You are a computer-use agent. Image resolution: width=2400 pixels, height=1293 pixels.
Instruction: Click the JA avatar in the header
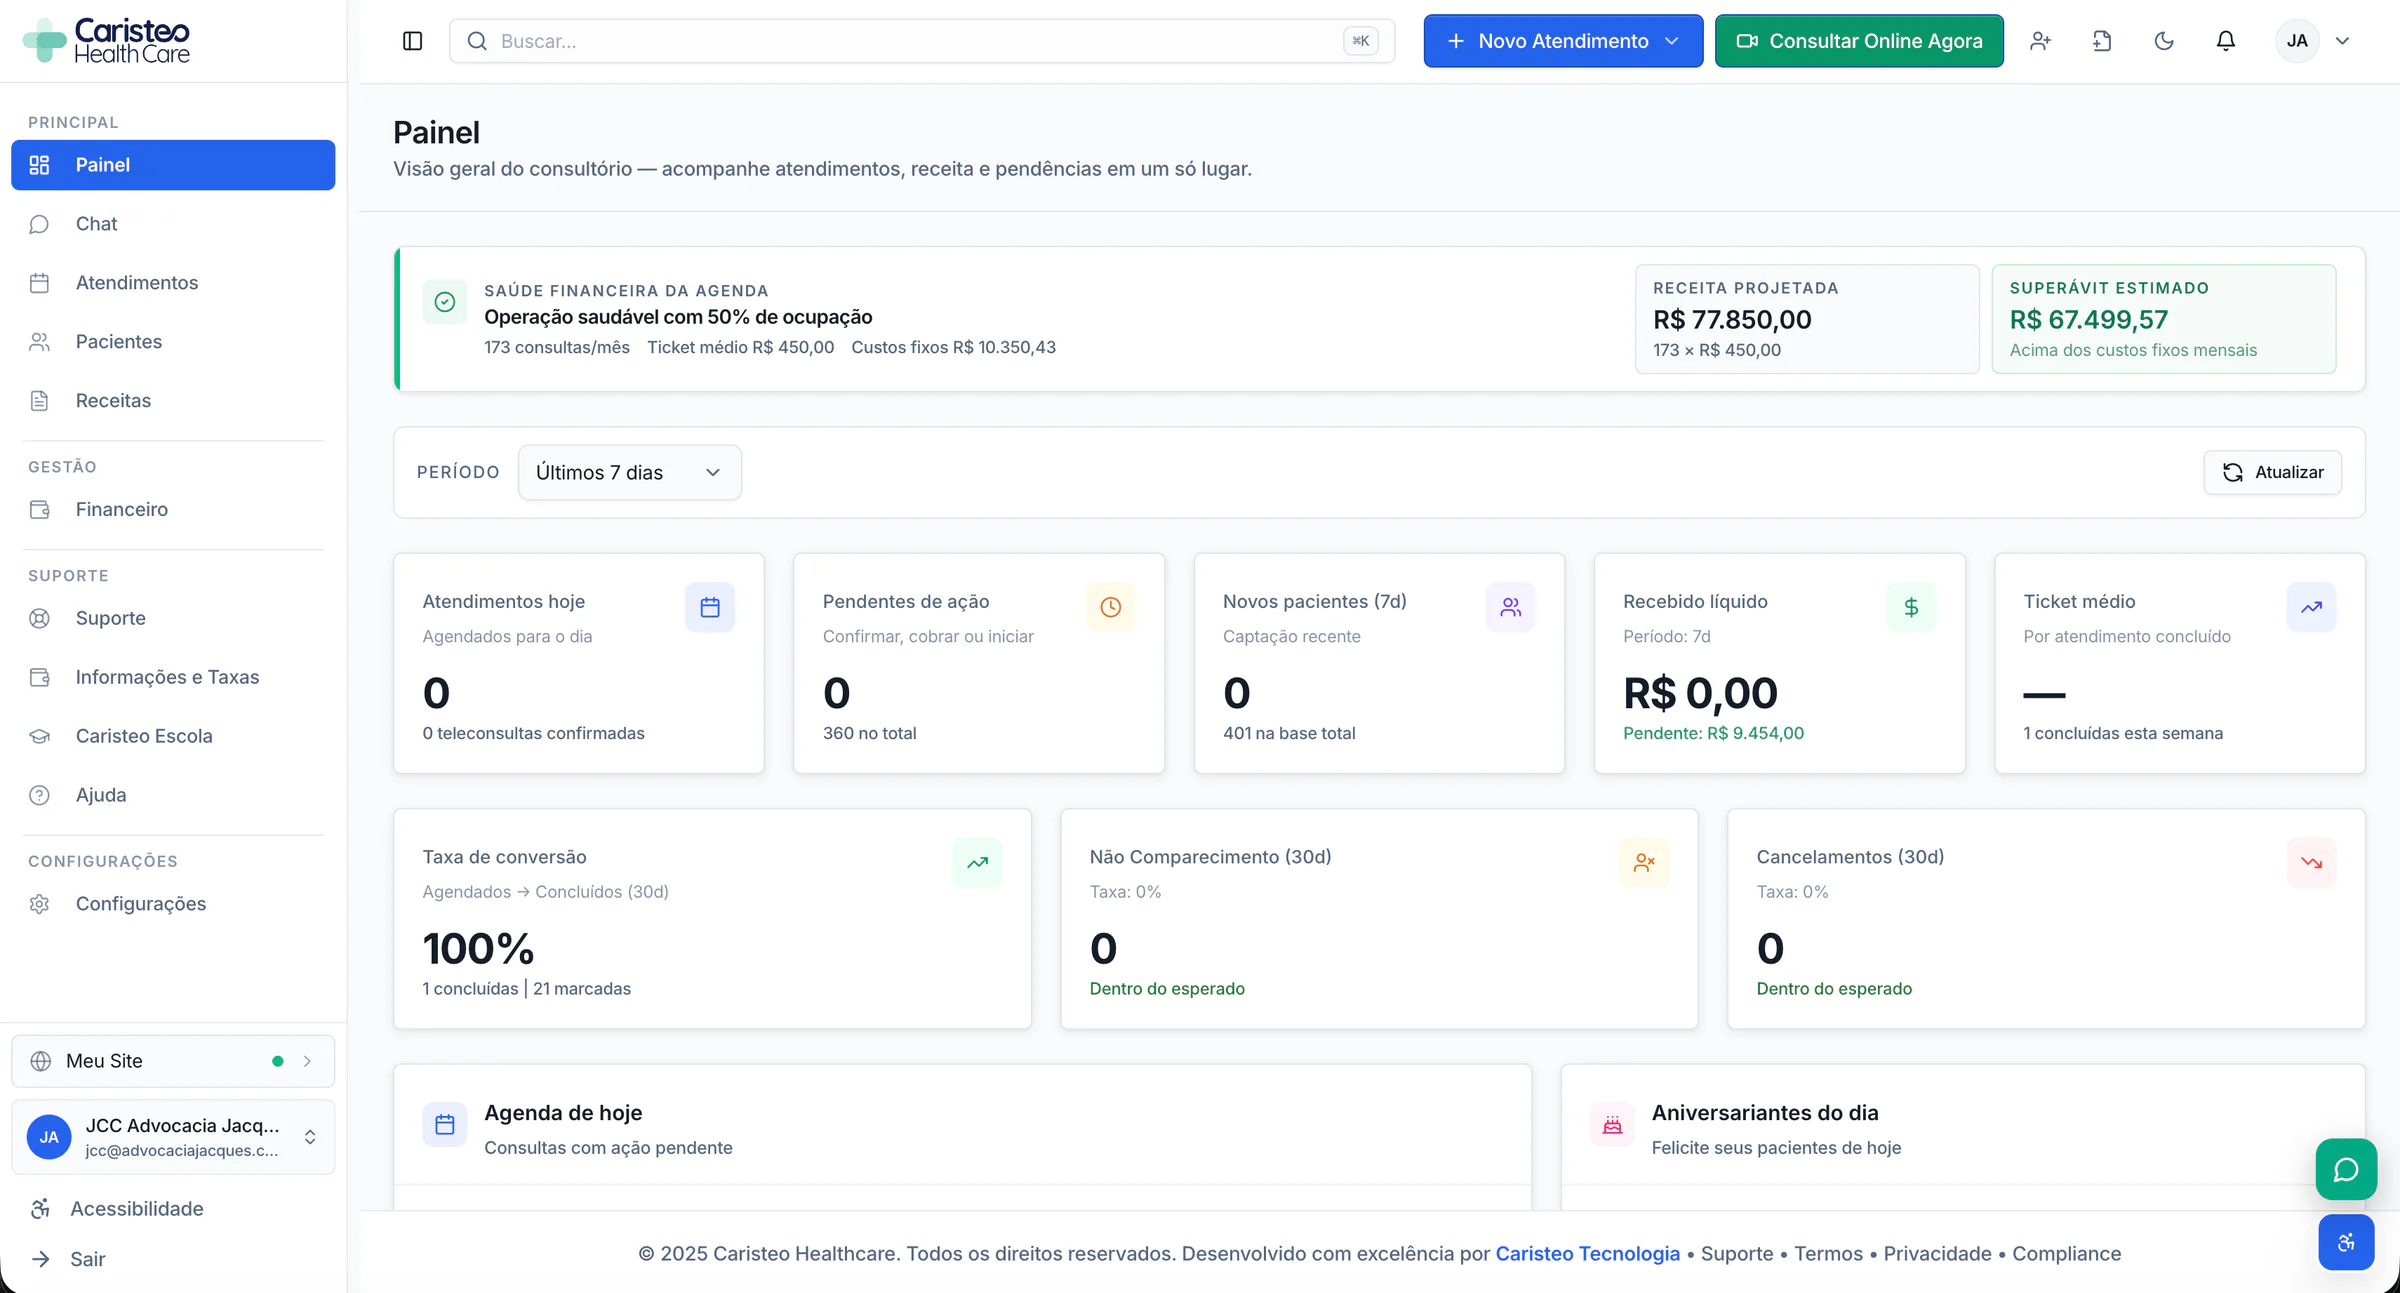point(2297,41)
